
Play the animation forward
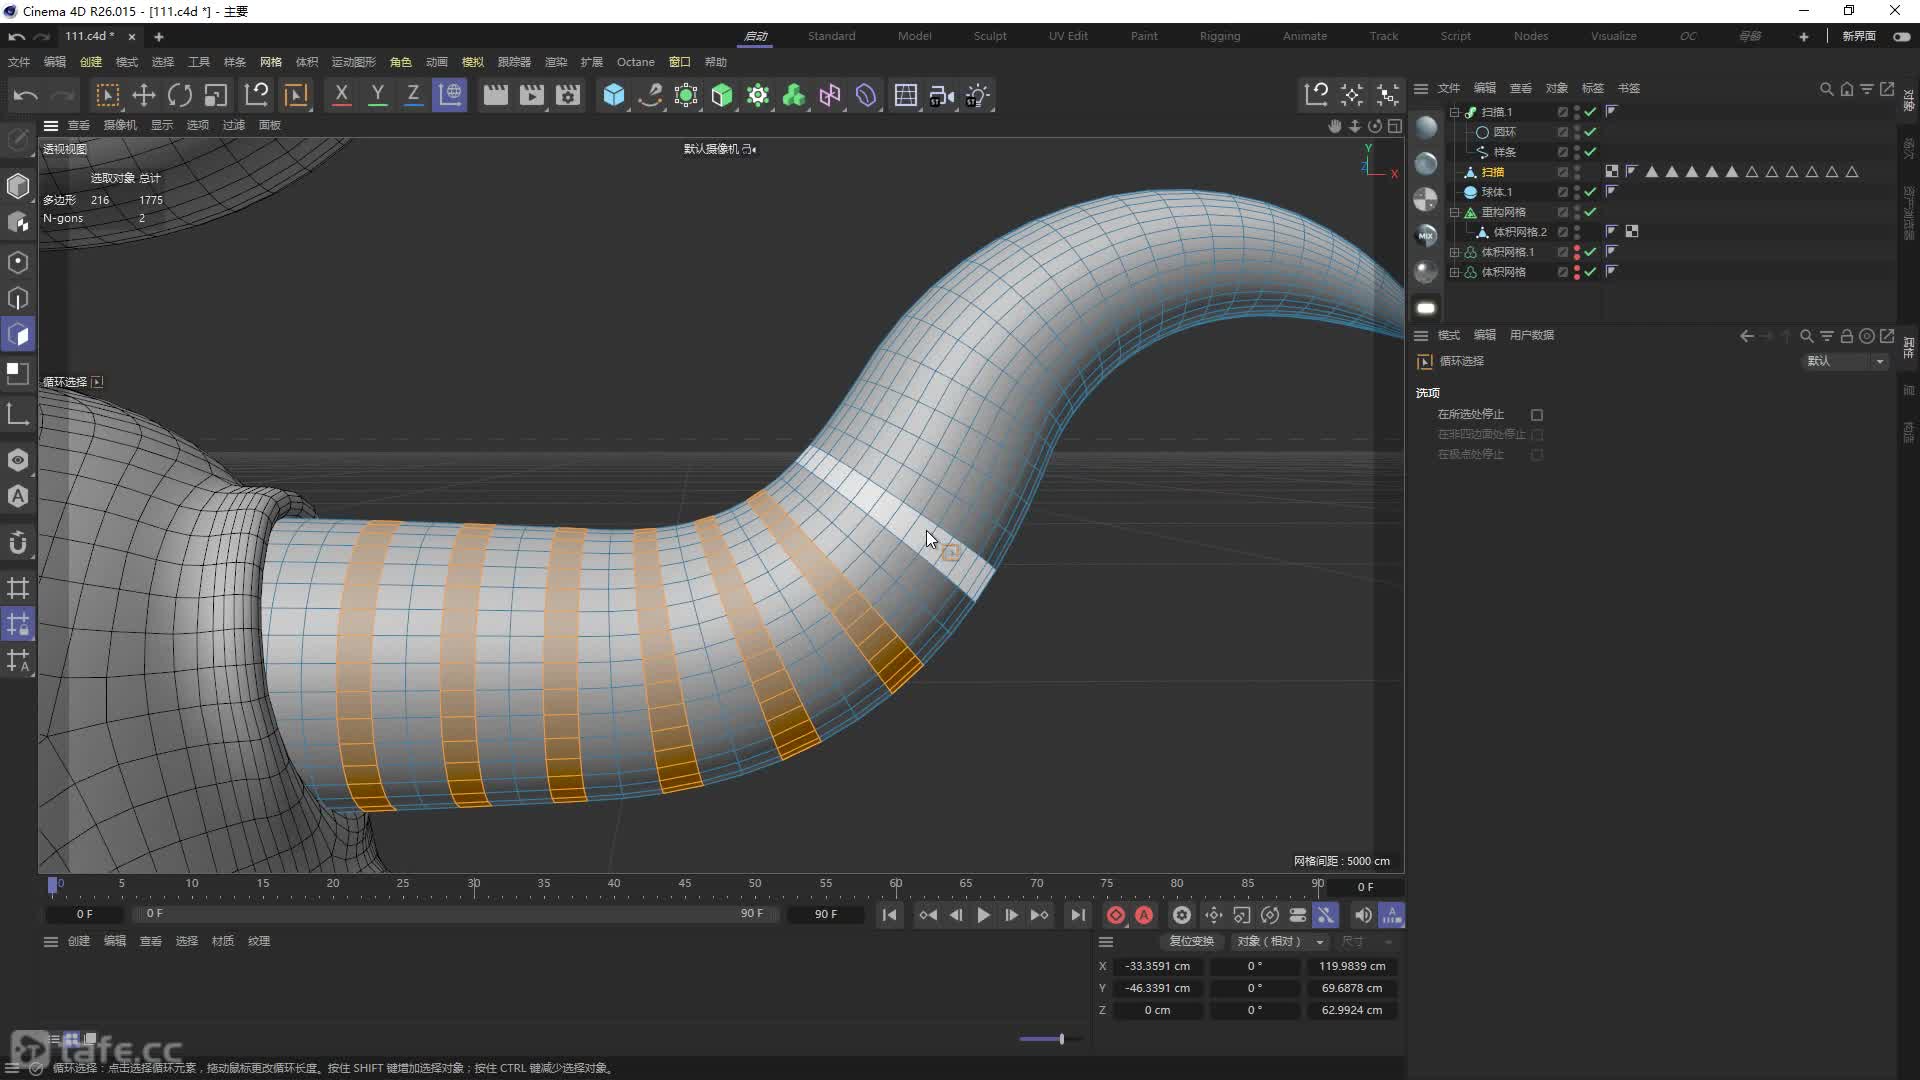pyautogui.click(x=983, y=915)
